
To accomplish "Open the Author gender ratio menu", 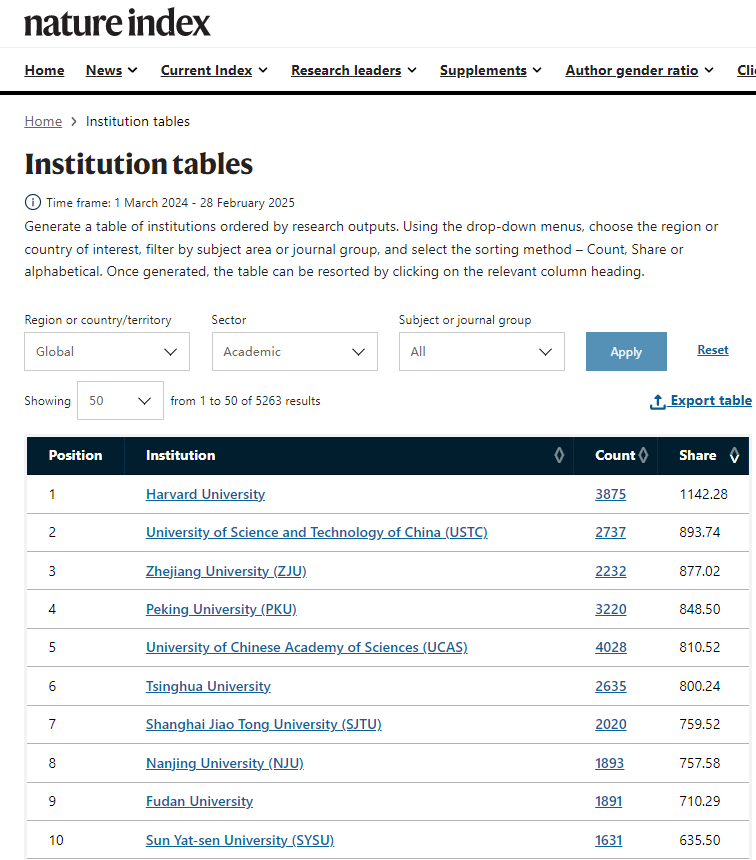I will [639, 70].
